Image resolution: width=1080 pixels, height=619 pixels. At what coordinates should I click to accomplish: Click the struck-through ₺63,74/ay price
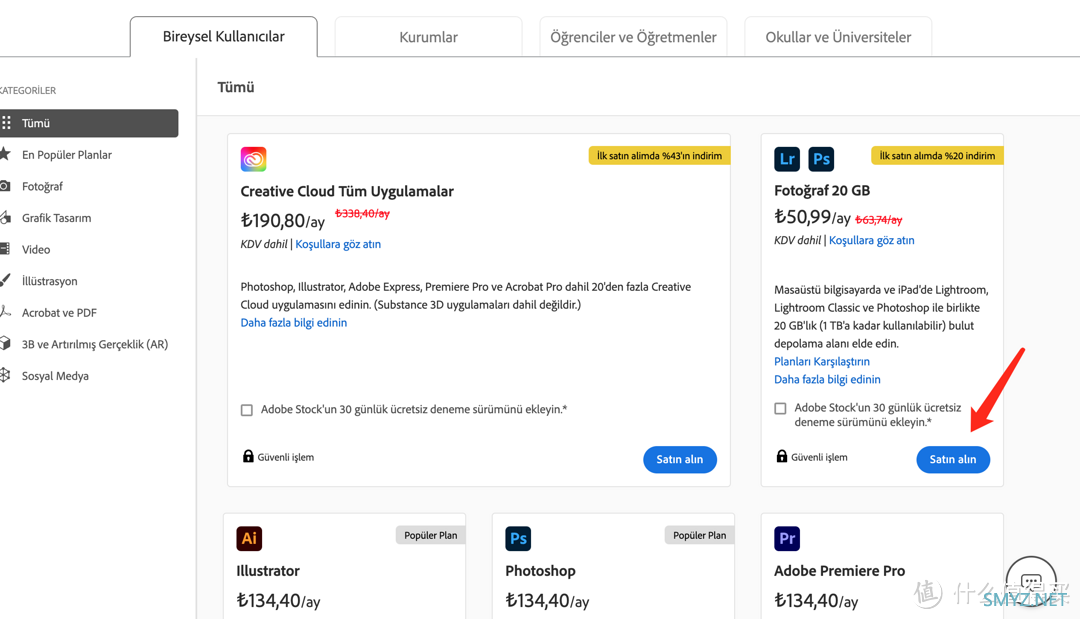878,220
